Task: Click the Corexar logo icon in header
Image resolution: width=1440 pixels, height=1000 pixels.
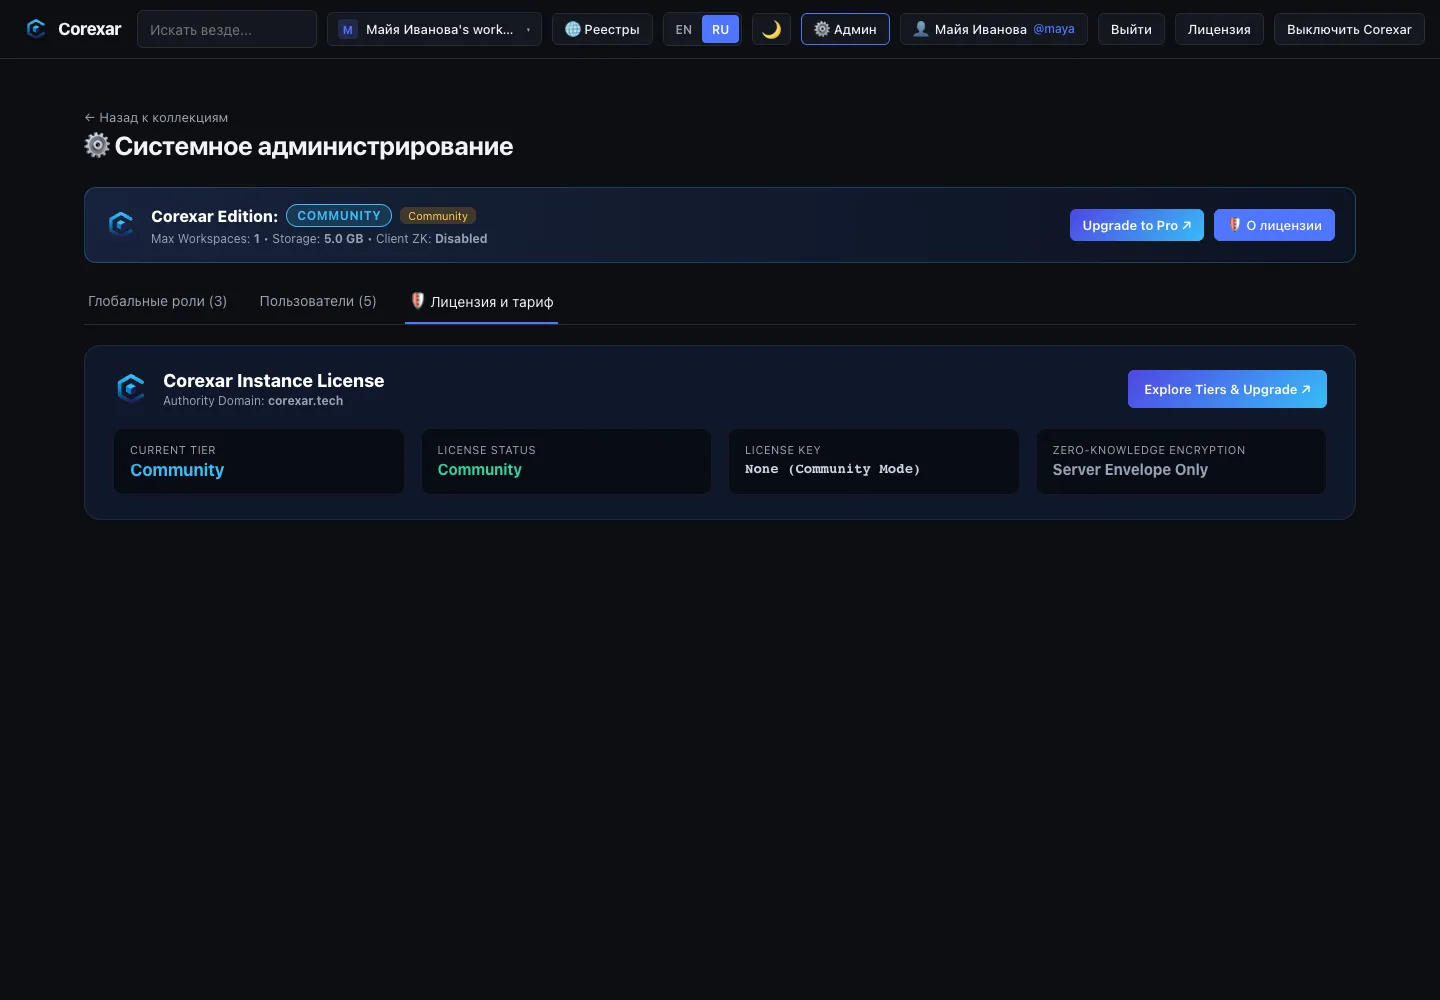Action: pyautogui.click(x=36, y=29)
